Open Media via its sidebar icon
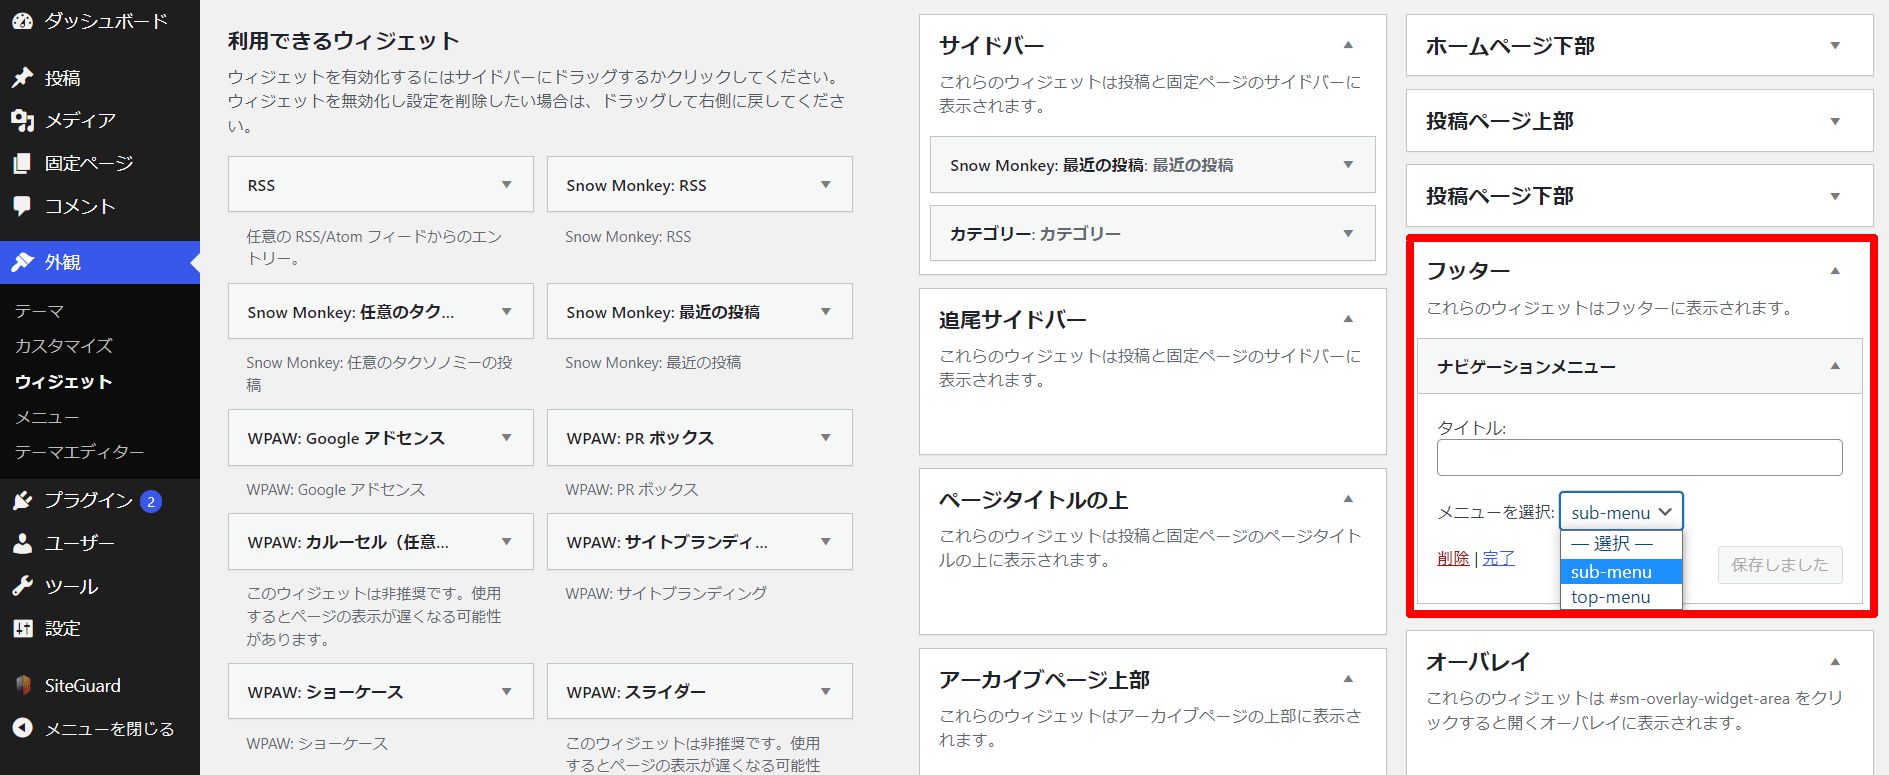 (x=22, y=120)
